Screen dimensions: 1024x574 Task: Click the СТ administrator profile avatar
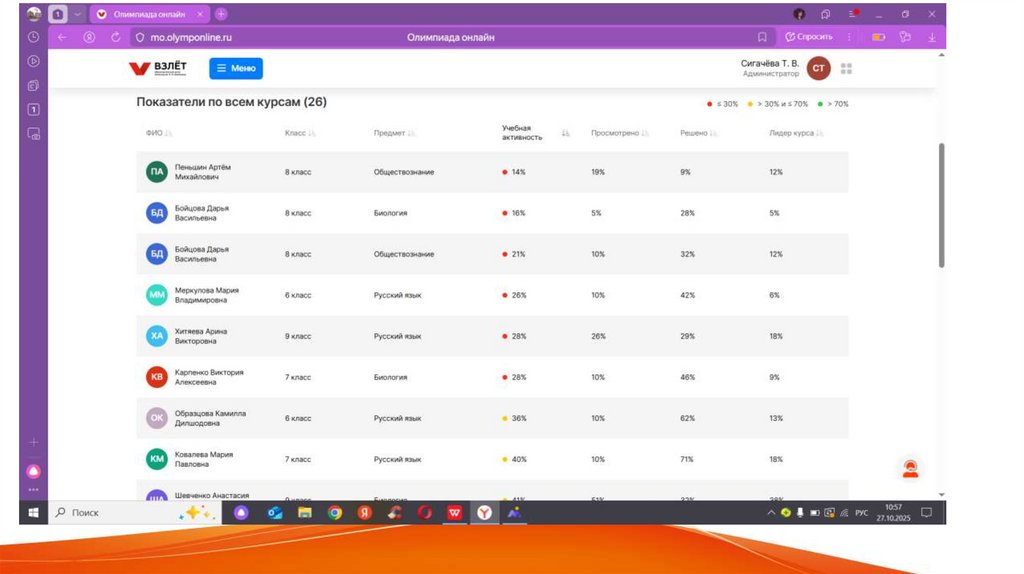coord(818,68)
